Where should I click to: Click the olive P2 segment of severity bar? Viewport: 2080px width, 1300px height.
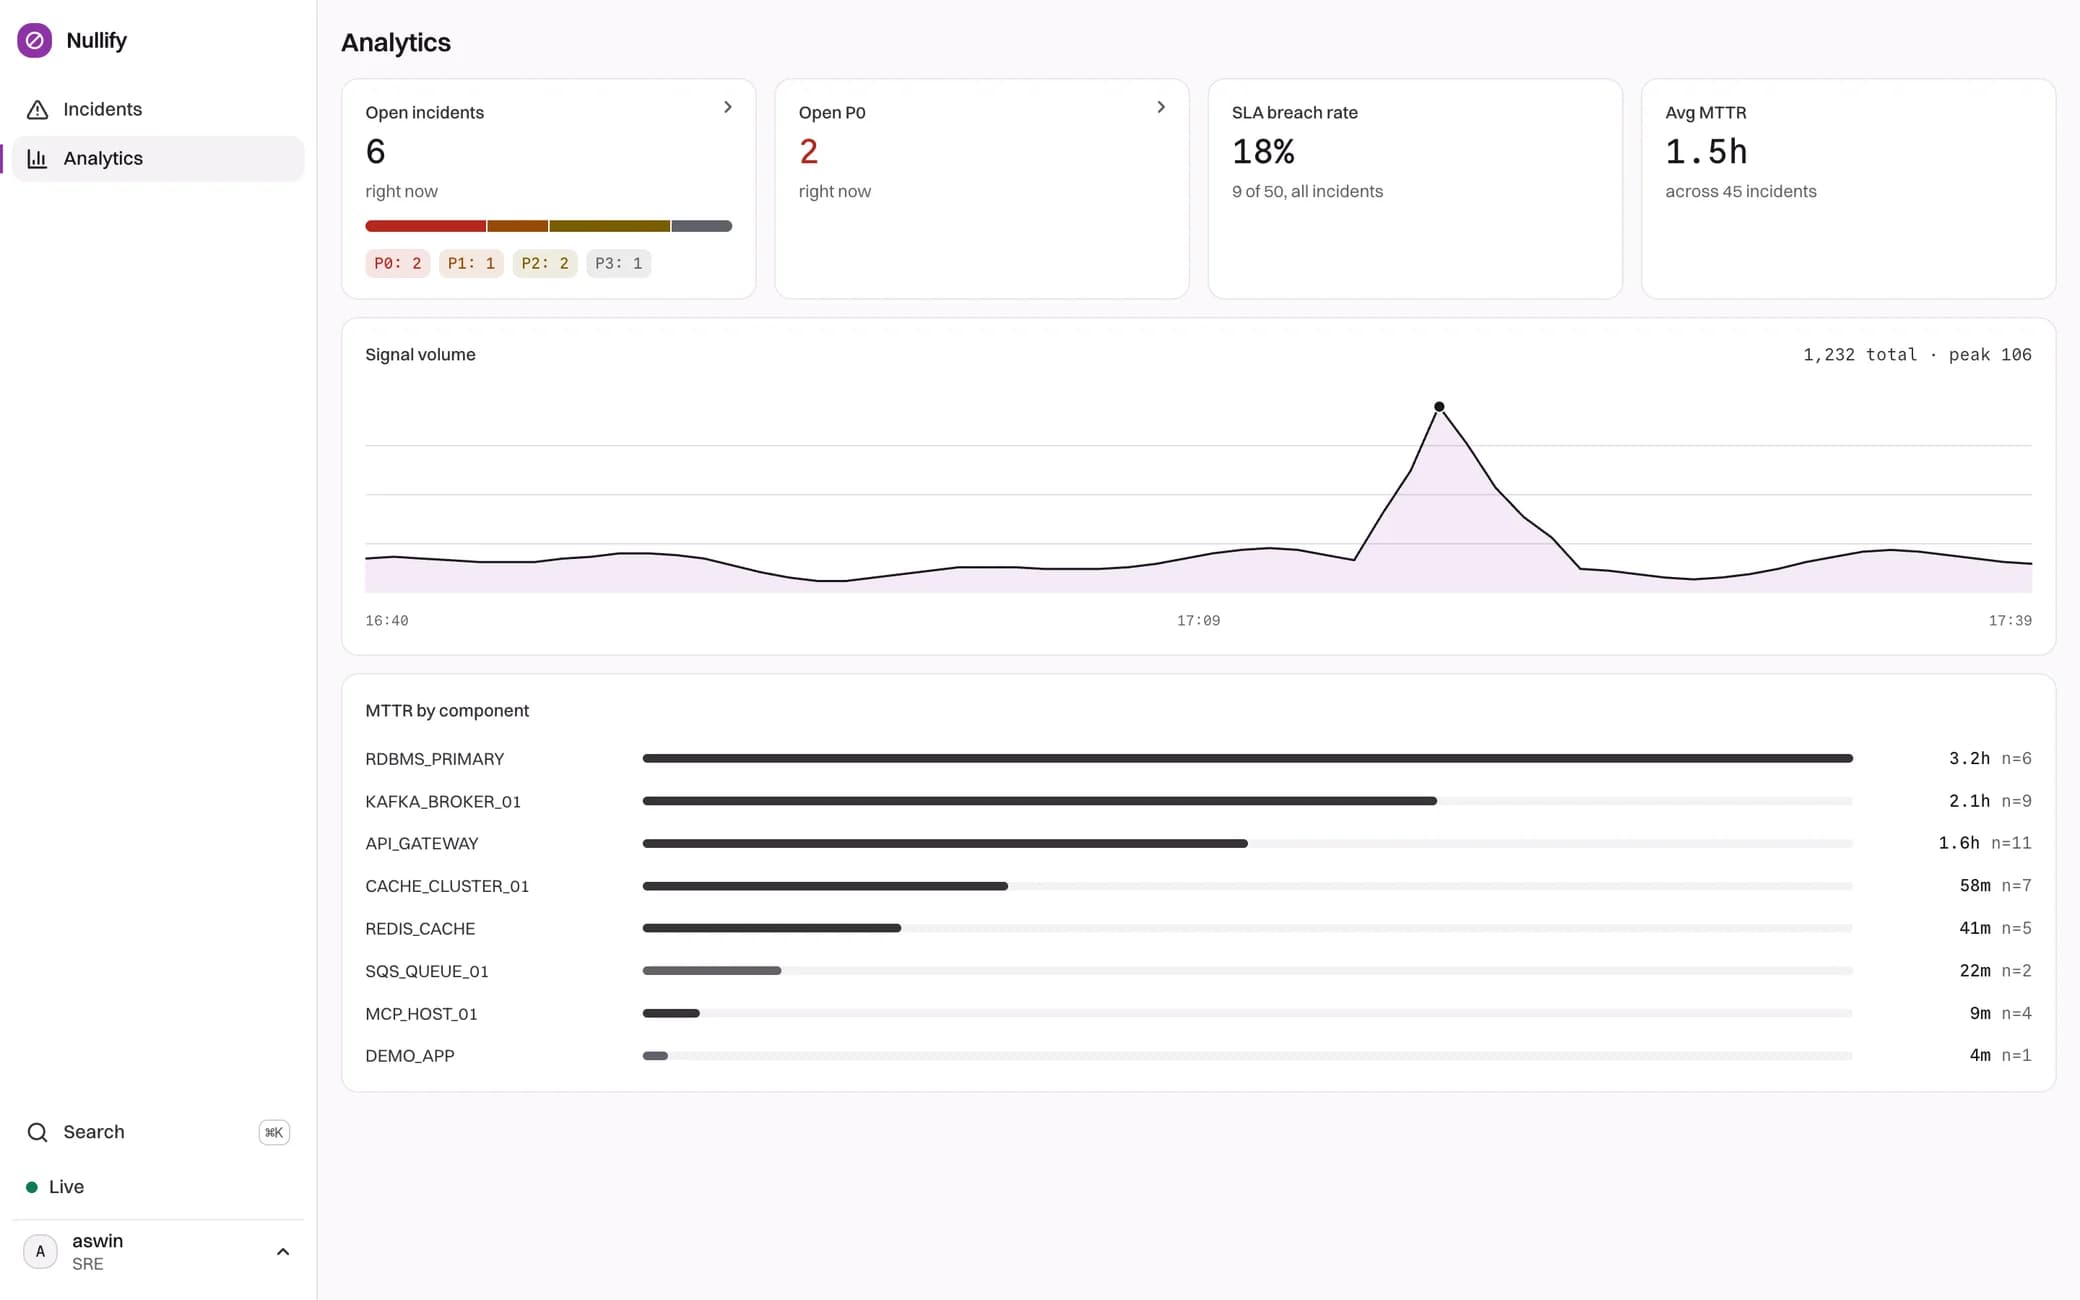coord(610,226)
